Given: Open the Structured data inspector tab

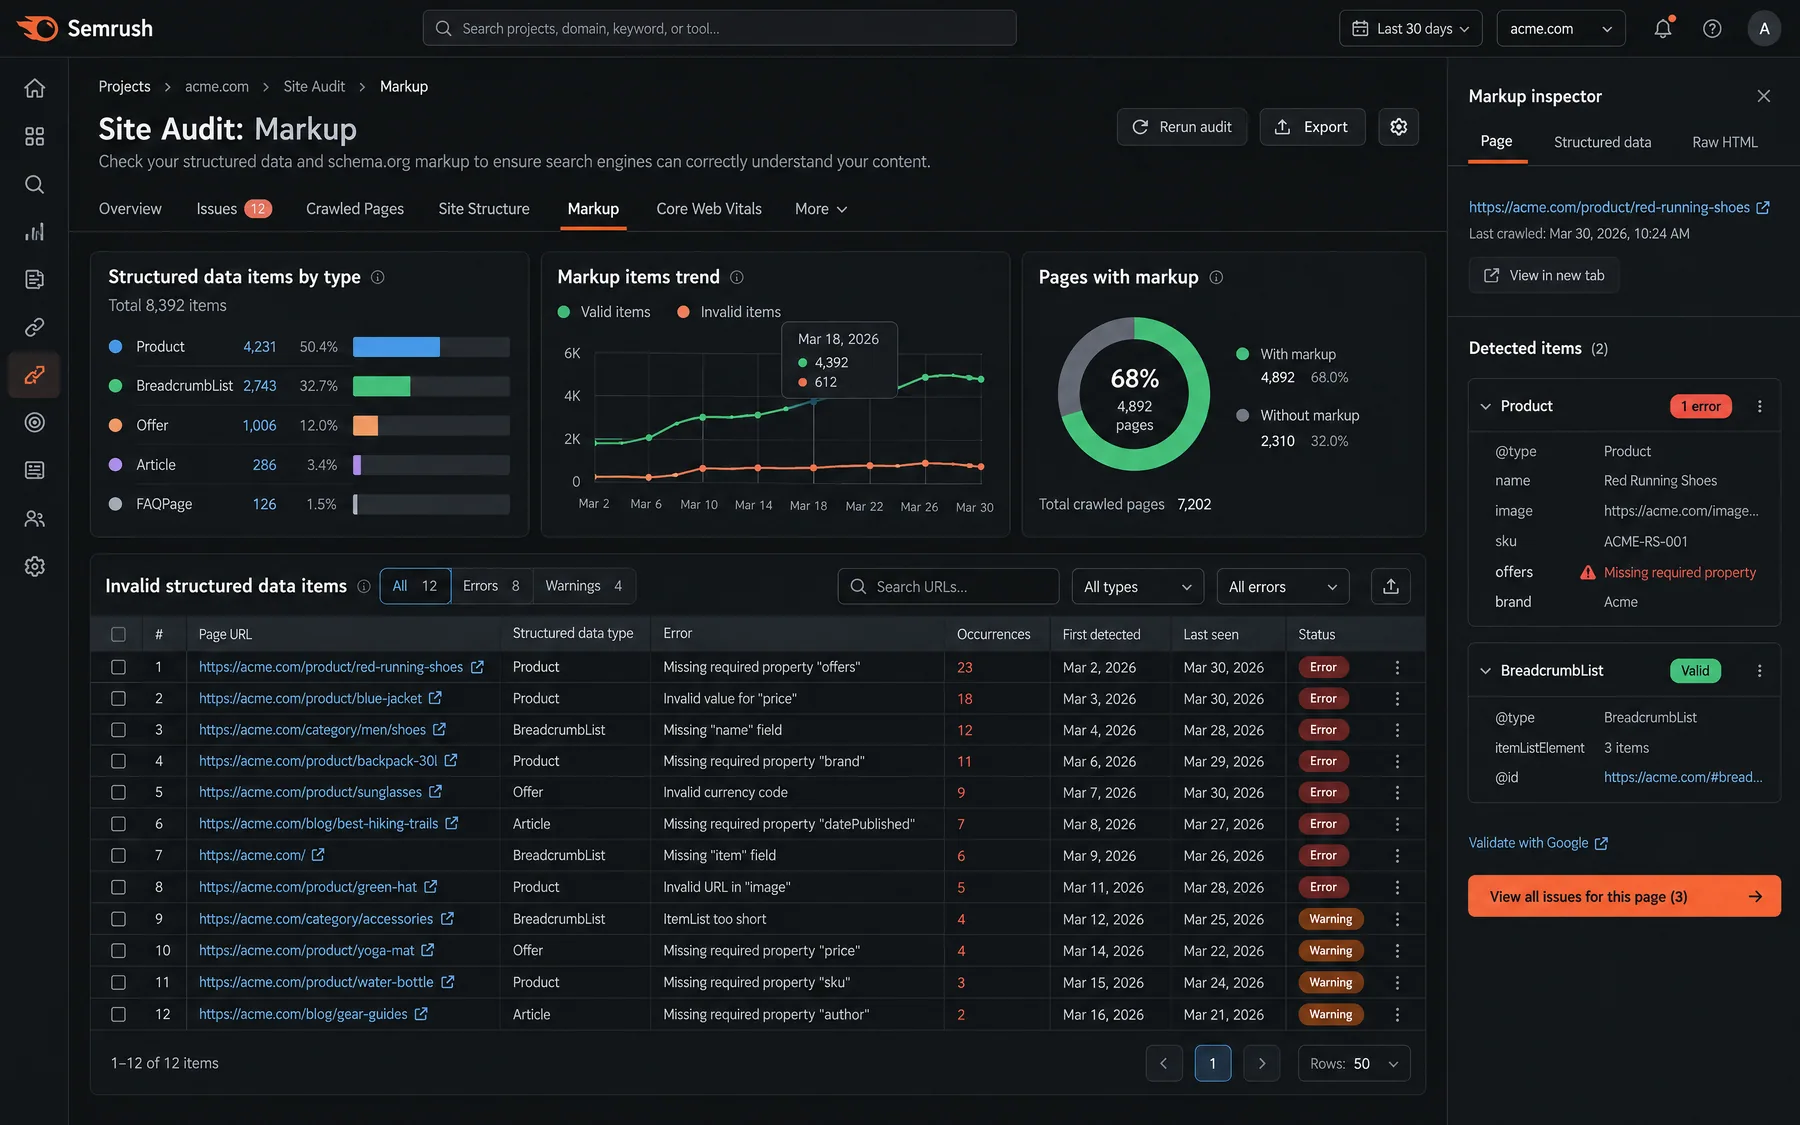Looking at the screenshot, I should [x=1602, y=142].
